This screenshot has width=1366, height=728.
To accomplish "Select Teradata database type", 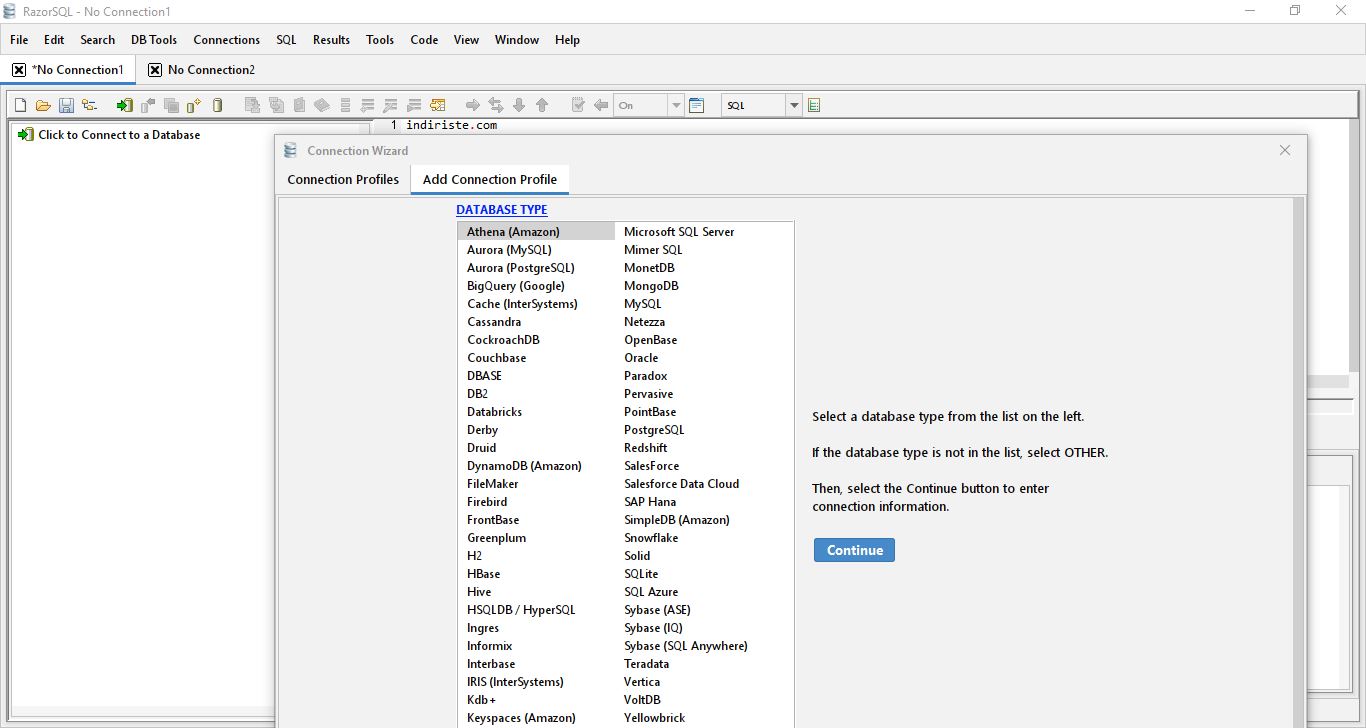I will (x=646, y=664).
